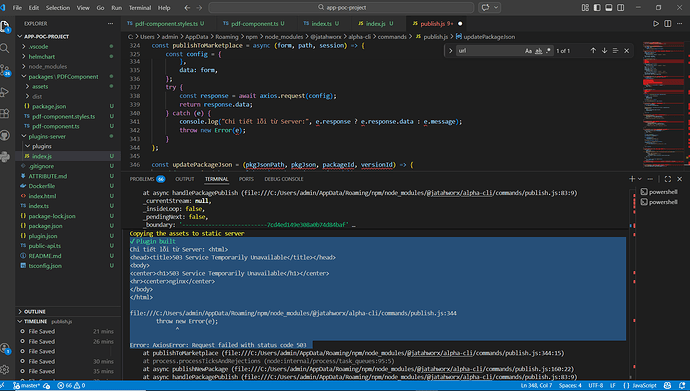The width and height of the screenshot is (690, 391).
Task: Go to the next find match
Action: click(605, 51)
